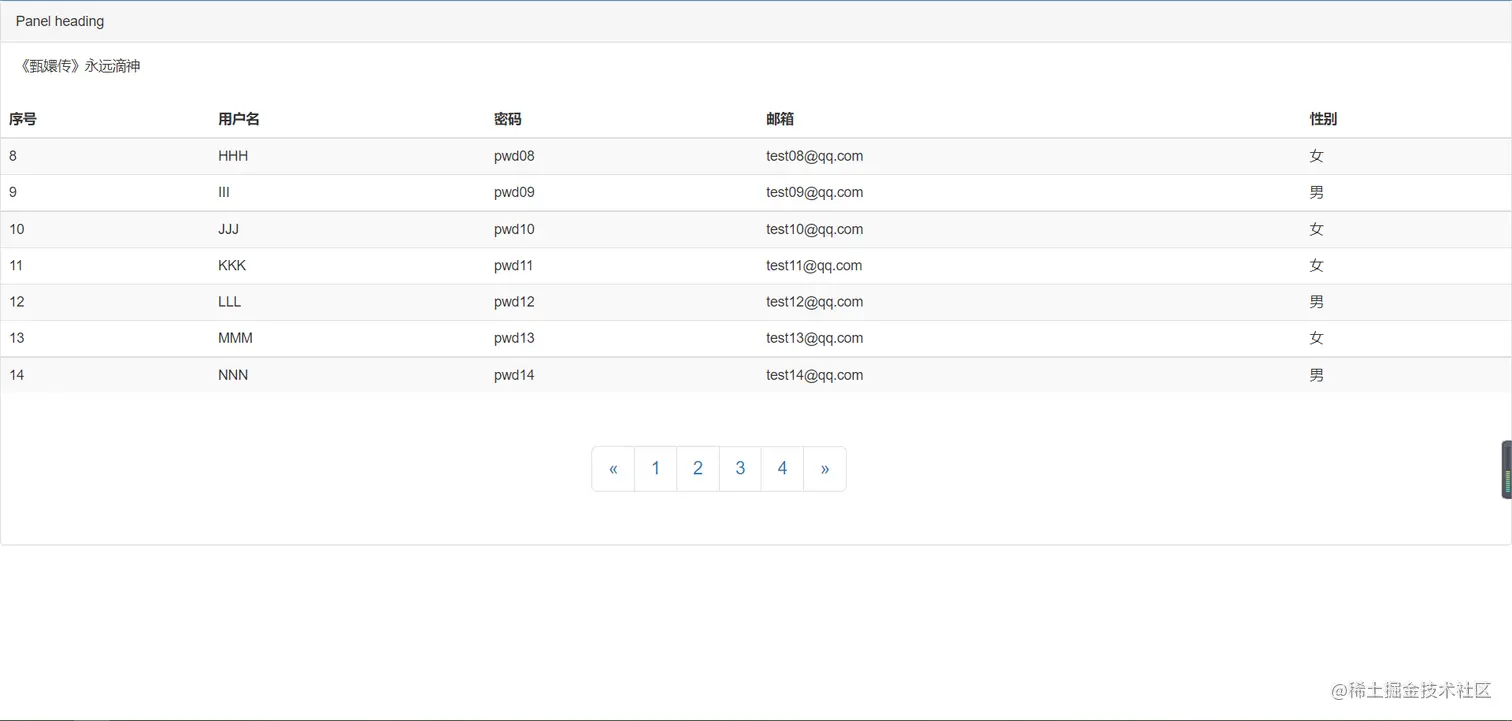Click password cell pwd10
1512x721 pixels.
pyautogui.click(x=514, y=229)
